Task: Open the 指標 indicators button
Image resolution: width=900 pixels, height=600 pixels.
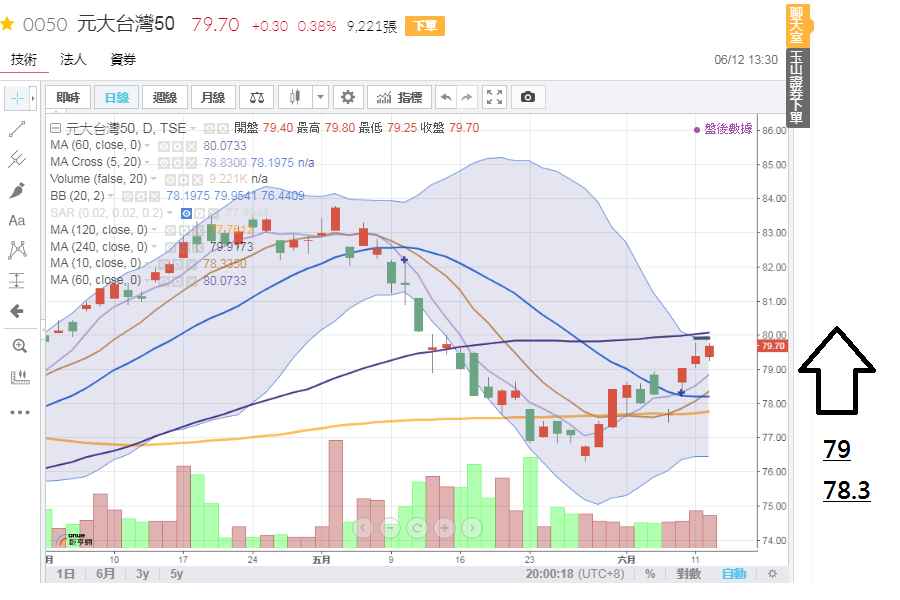Action: (x=400, y=98)
